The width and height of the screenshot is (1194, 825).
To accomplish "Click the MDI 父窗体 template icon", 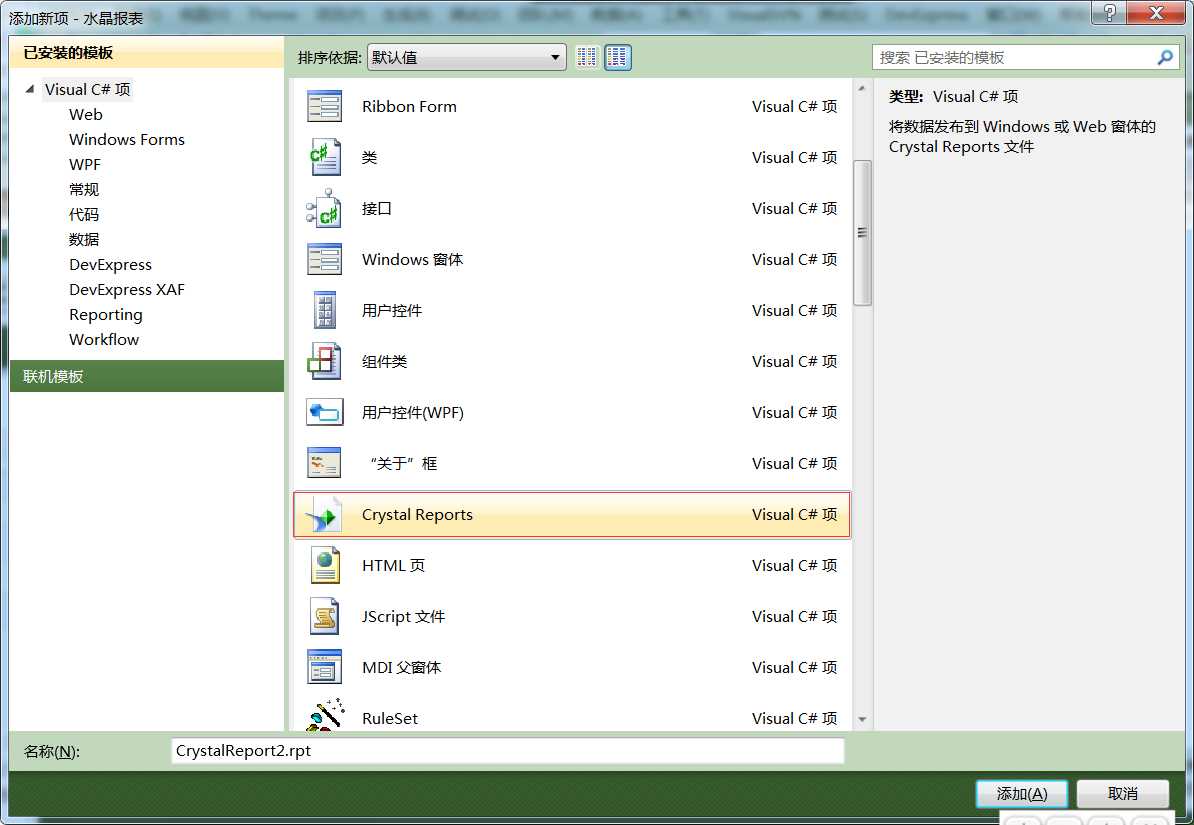I will (x=324, y=667).
